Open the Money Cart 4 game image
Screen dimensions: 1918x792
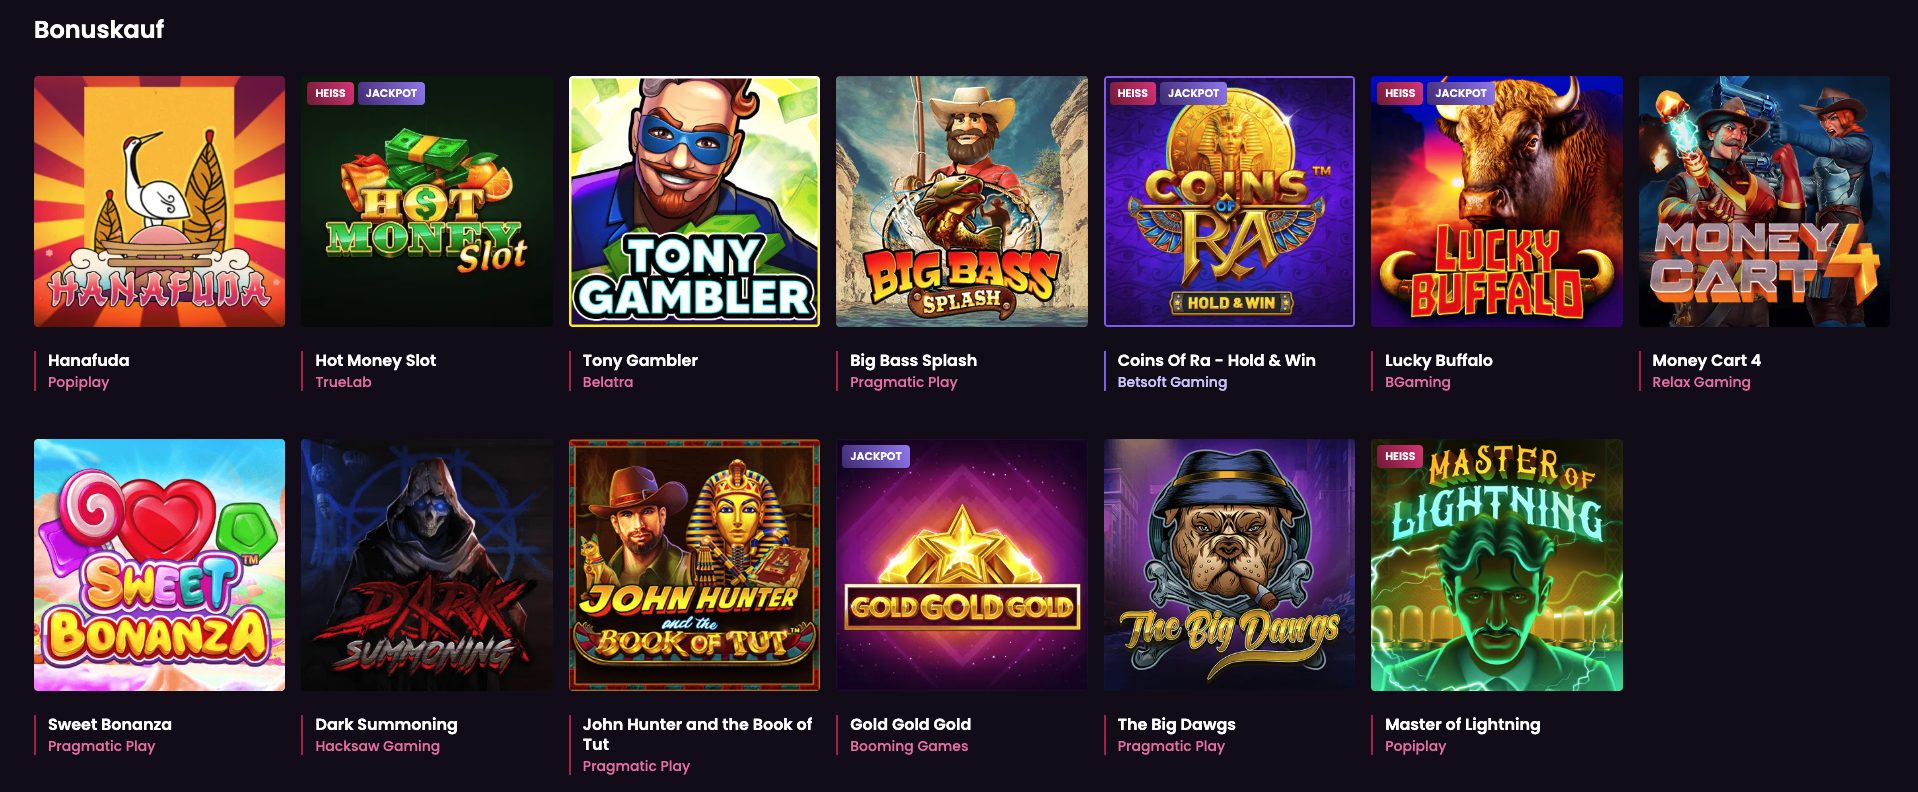click(1764, 201)
